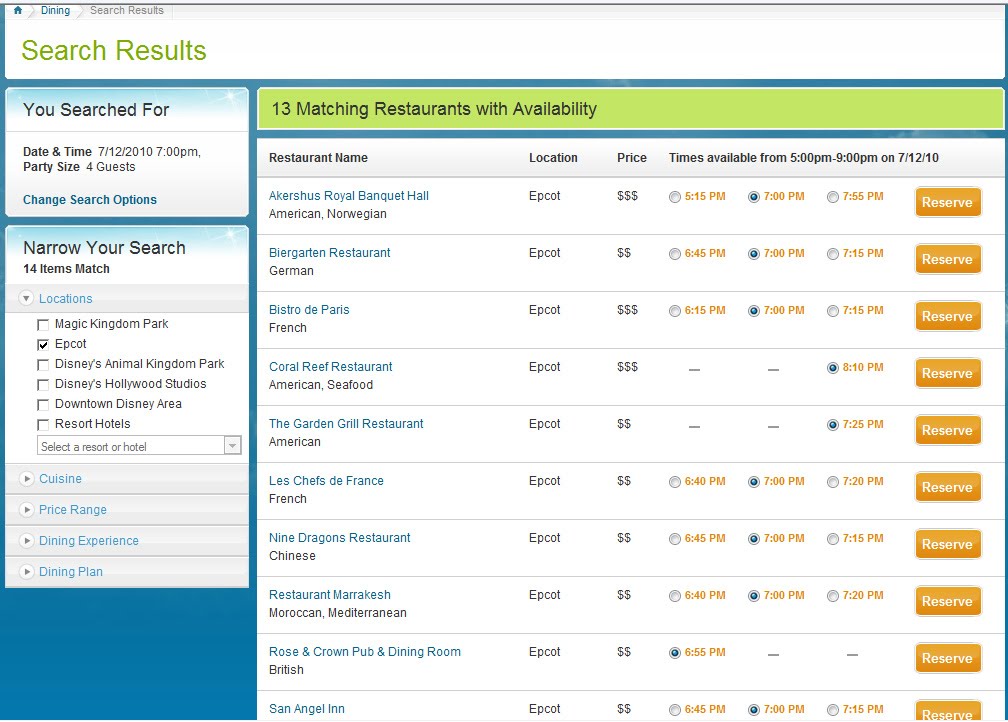Open the Dining breadcrumb link
The image size is (1008, 722).
click(x=55, y=11)
